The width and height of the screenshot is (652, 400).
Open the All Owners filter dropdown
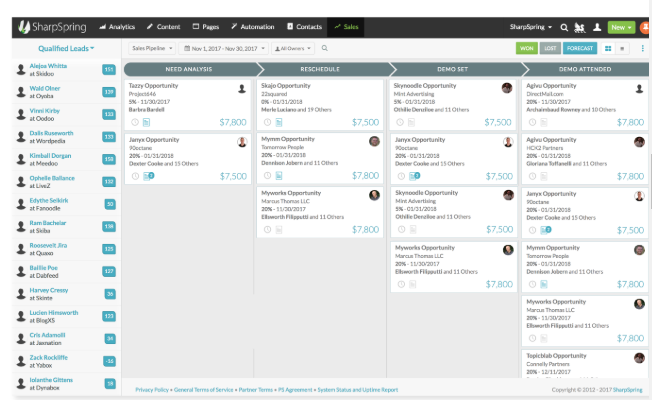coord(293,49)
